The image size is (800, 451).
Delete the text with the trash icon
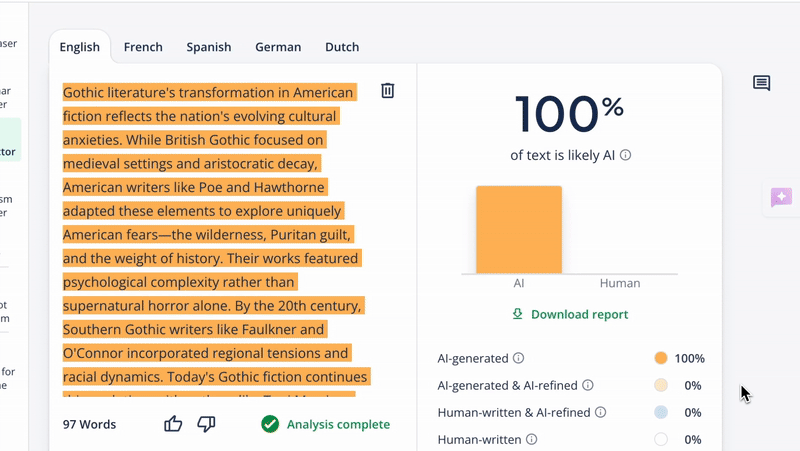point(387,91)
